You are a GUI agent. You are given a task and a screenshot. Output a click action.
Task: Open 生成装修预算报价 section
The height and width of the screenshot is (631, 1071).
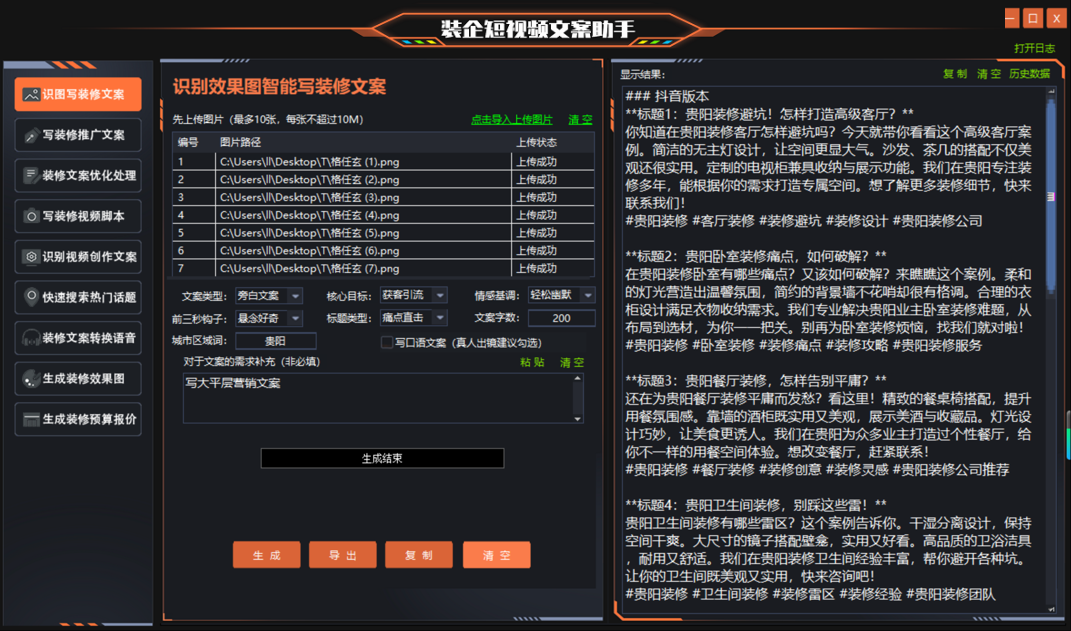pos(78,419)
